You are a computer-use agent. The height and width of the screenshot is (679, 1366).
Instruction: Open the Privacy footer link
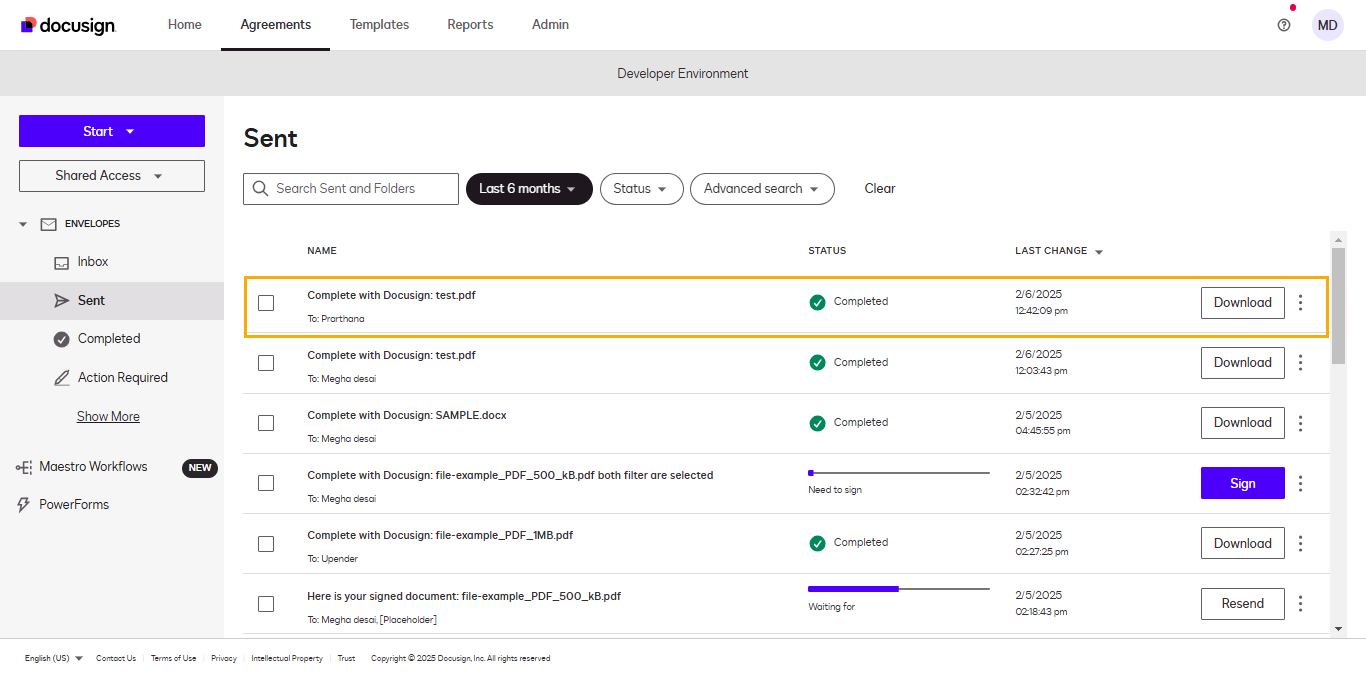[x=224, y=658]
